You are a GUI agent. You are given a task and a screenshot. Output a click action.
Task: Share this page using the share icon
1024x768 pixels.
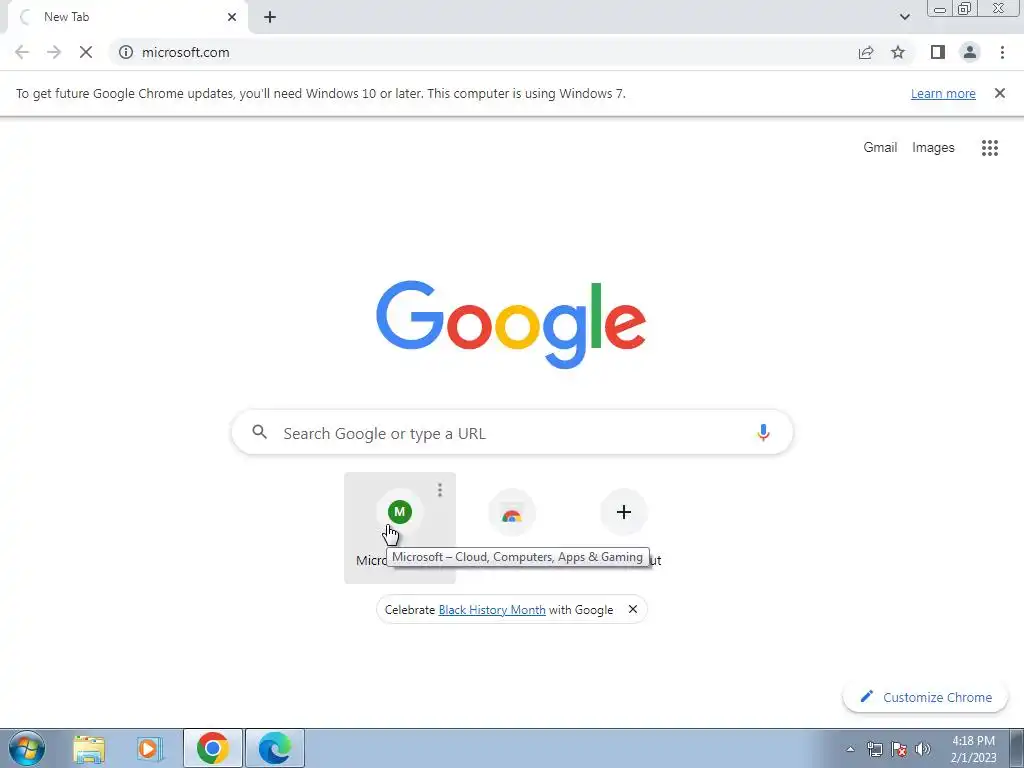(866, 52)
